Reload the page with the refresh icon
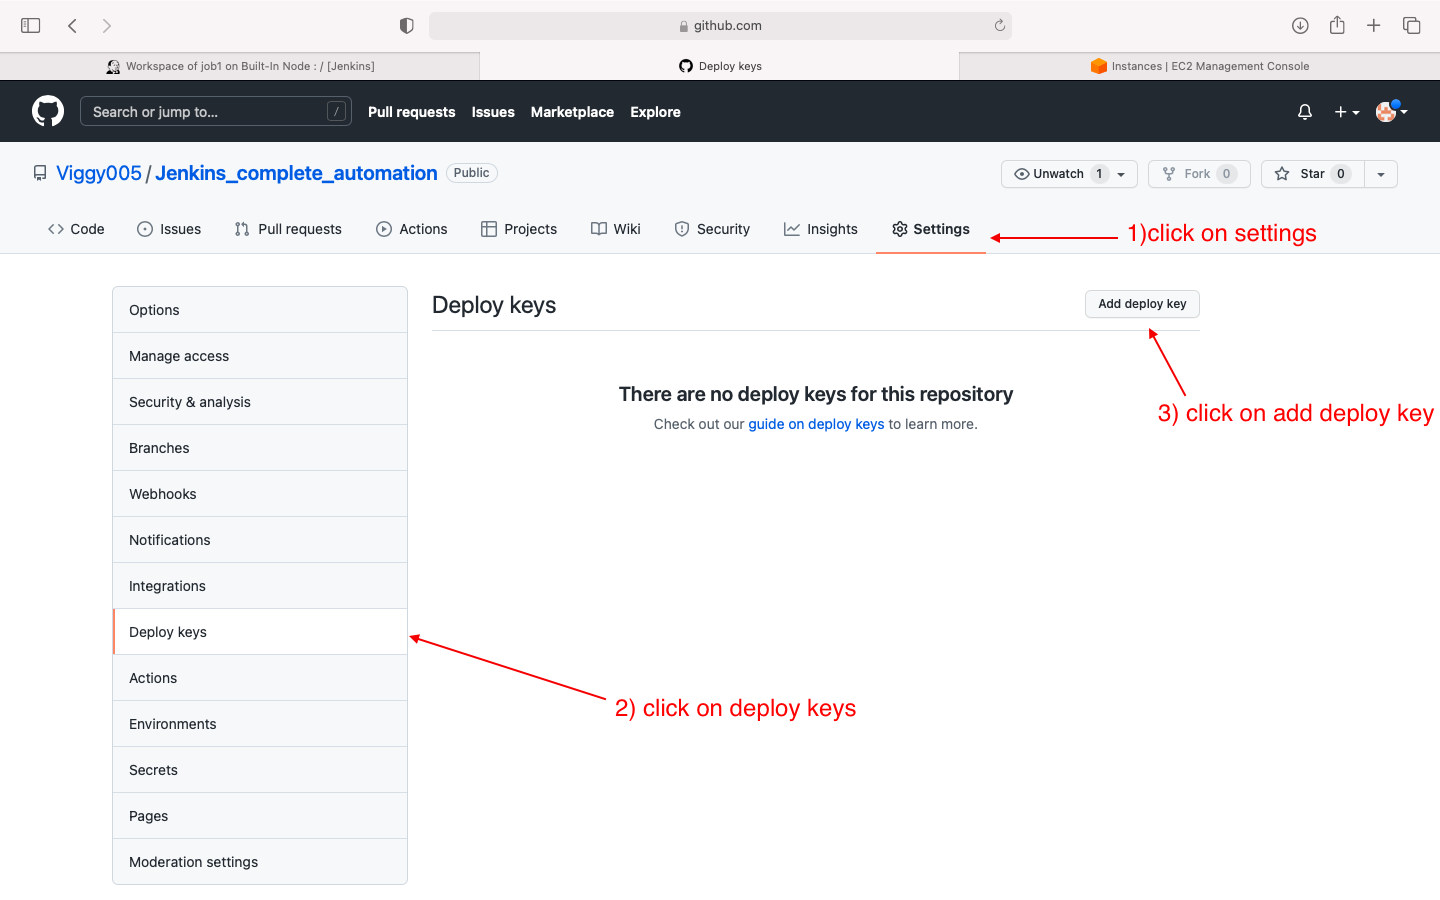Screen dimensions: 1440x900 pos(999,25)
